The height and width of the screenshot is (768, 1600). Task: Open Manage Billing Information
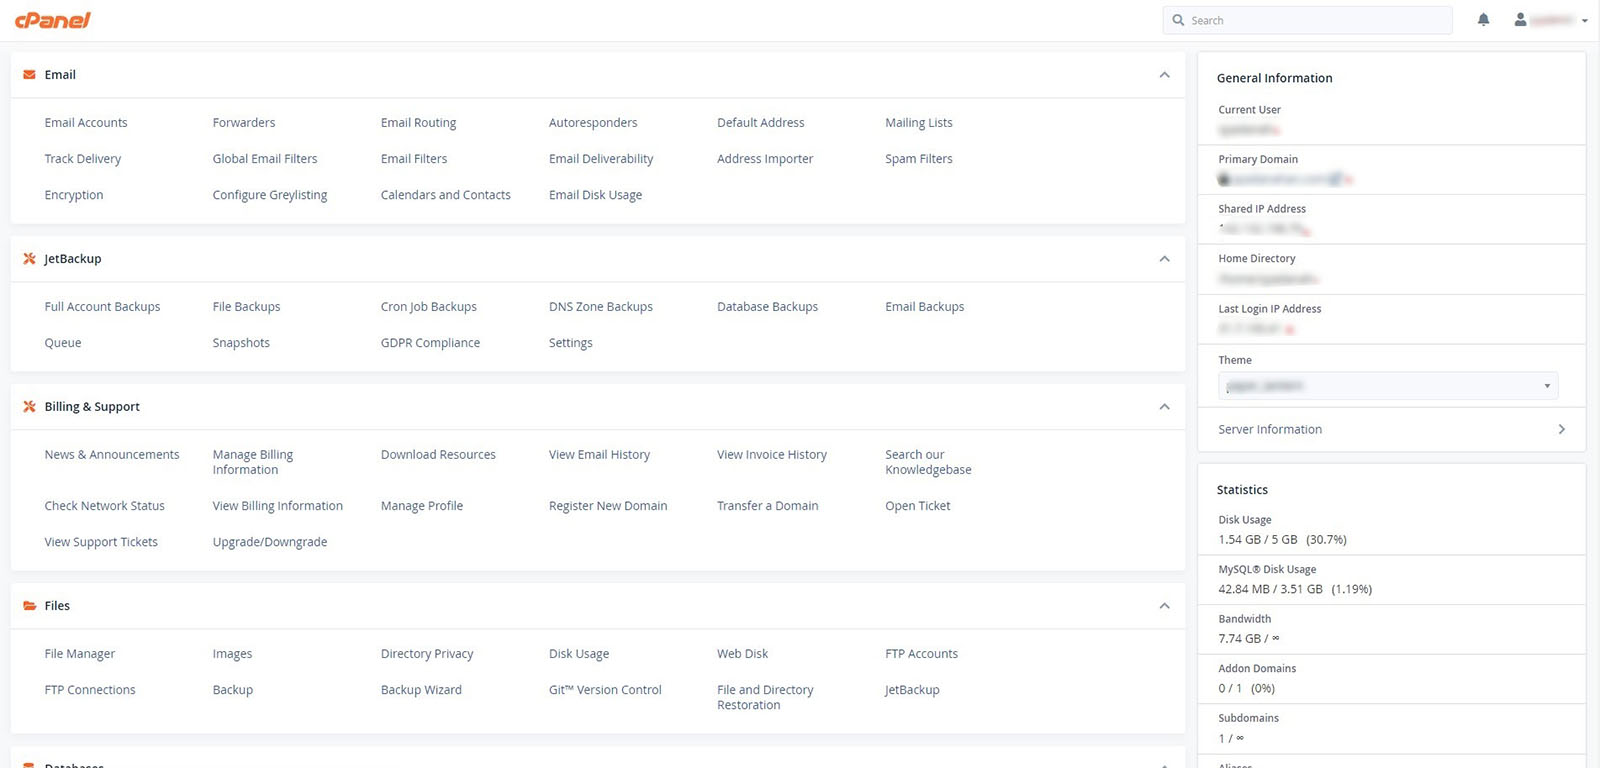pos(253,462)
